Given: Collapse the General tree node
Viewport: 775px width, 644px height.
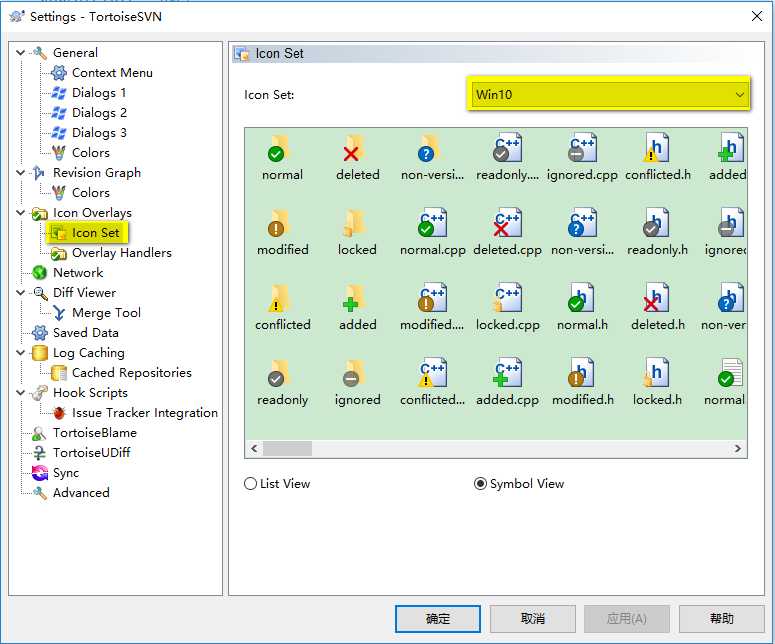Looking at the screenshot, I should tap(20, 52).
